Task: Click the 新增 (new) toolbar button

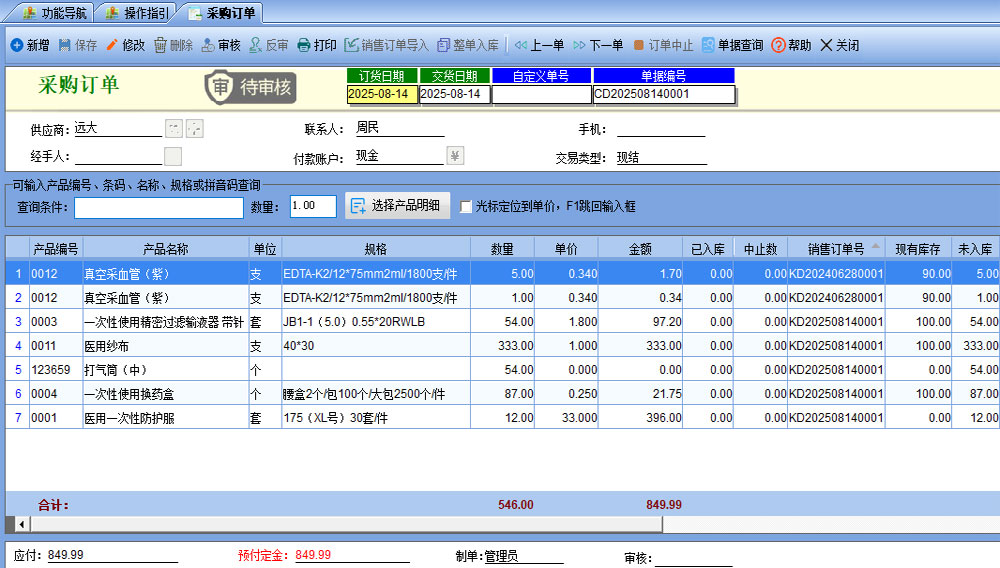Action: click(30, 45)
